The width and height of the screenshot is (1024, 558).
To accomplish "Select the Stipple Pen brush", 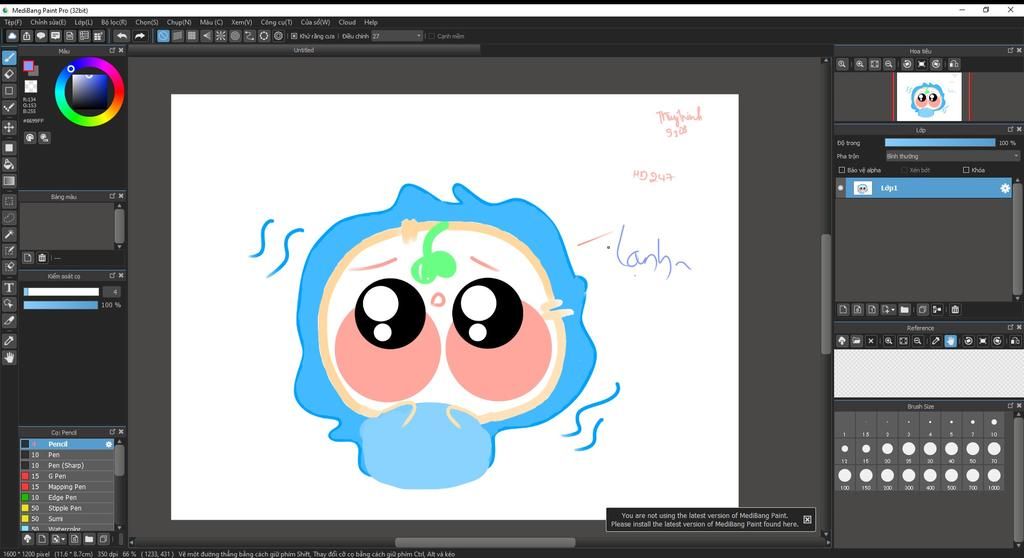I will point(67,508).
